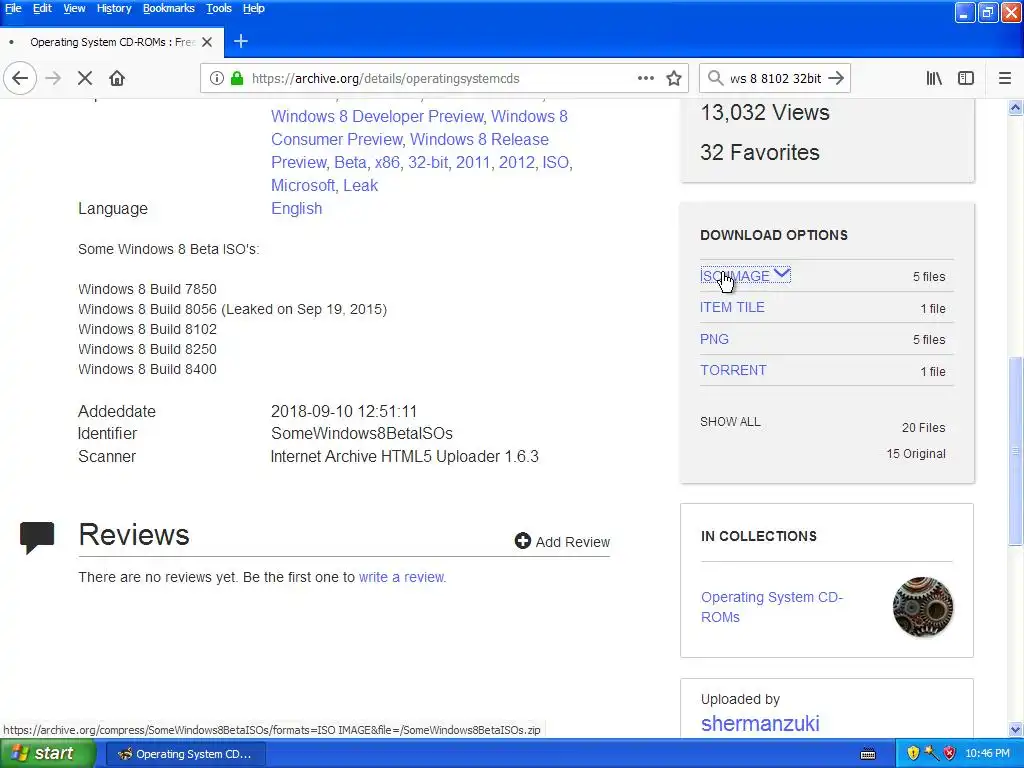Open the write a review link
The height and width of the screenshot is (768, 1024).
coord(402,577)
